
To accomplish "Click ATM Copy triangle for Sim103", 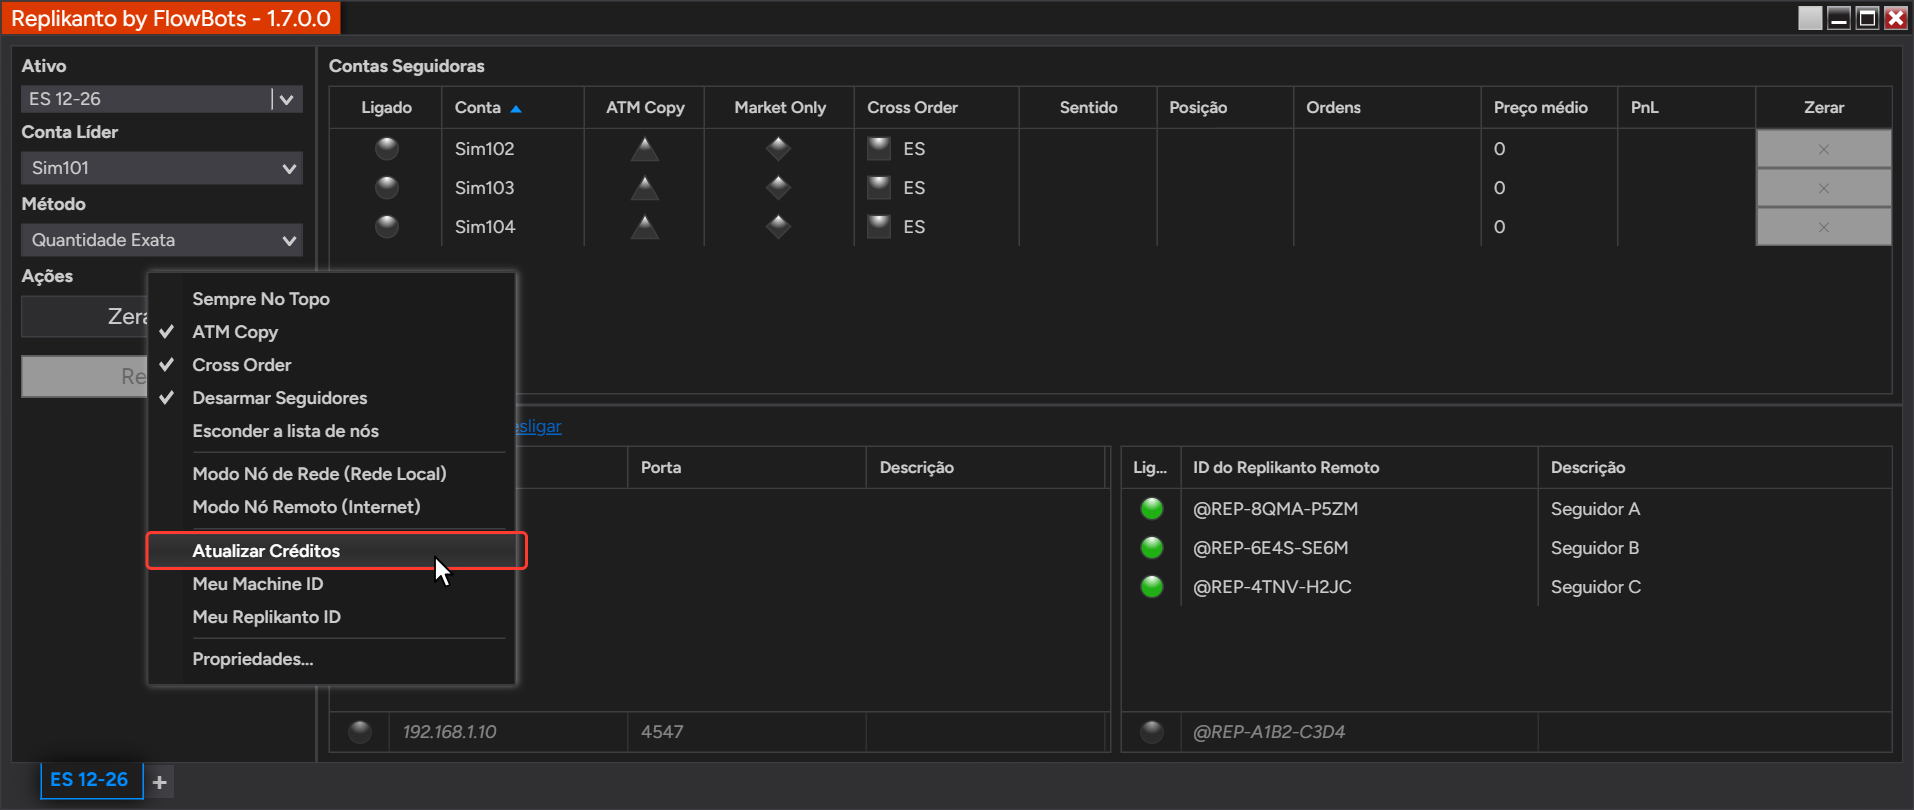I will coord(645,188).
